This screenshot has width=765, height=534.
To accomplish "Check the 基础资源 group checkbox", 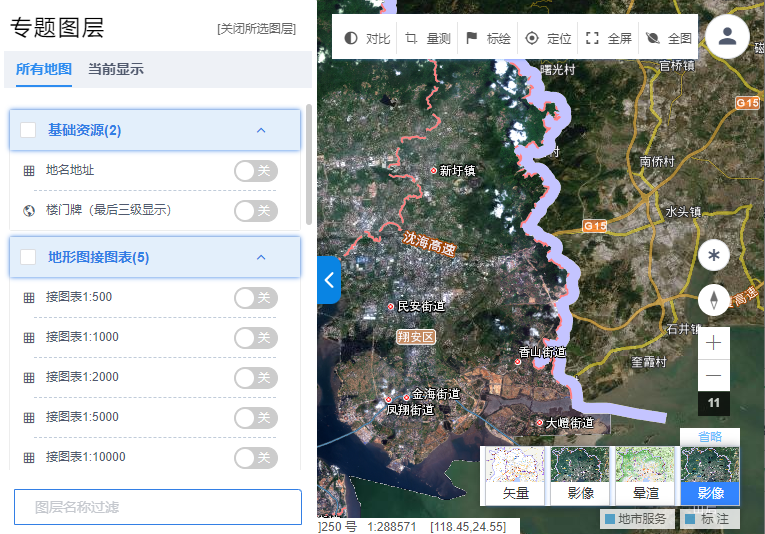I will (28, 130).
